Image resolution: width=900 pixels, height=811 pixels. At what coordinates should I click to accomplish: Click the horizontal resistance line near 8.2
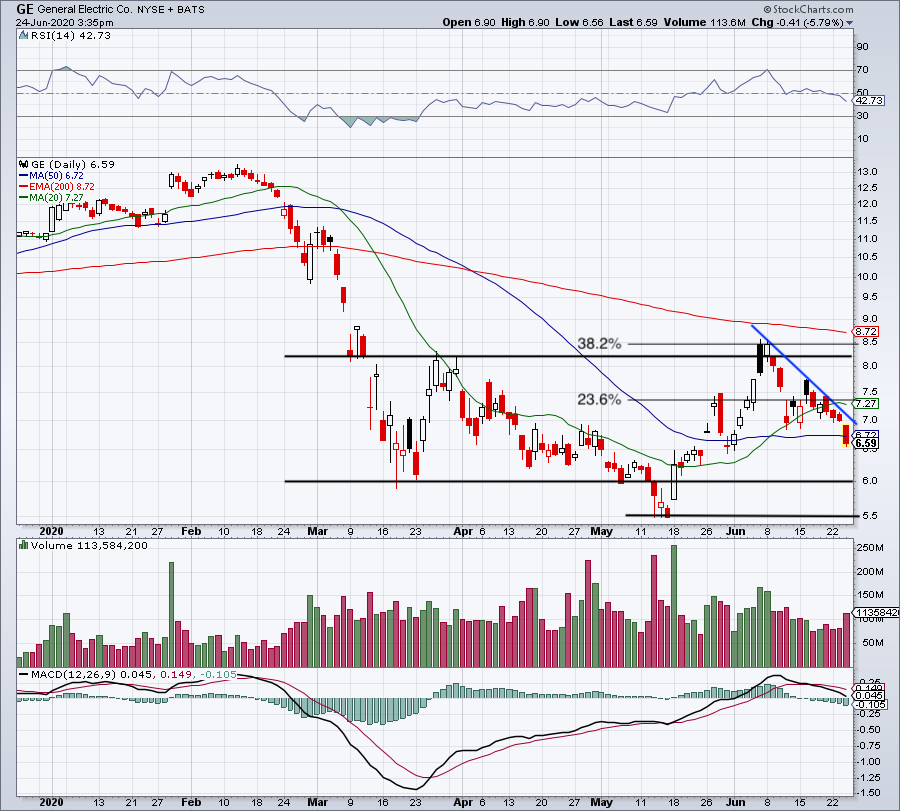[568, 356]
